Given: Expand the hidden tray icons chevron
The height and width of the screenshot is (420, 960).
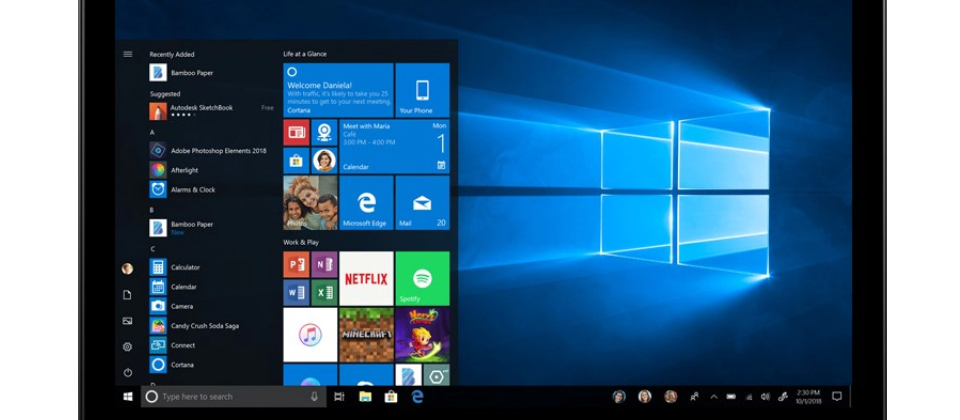Looking at the screenshot, I should click(714, 397).
